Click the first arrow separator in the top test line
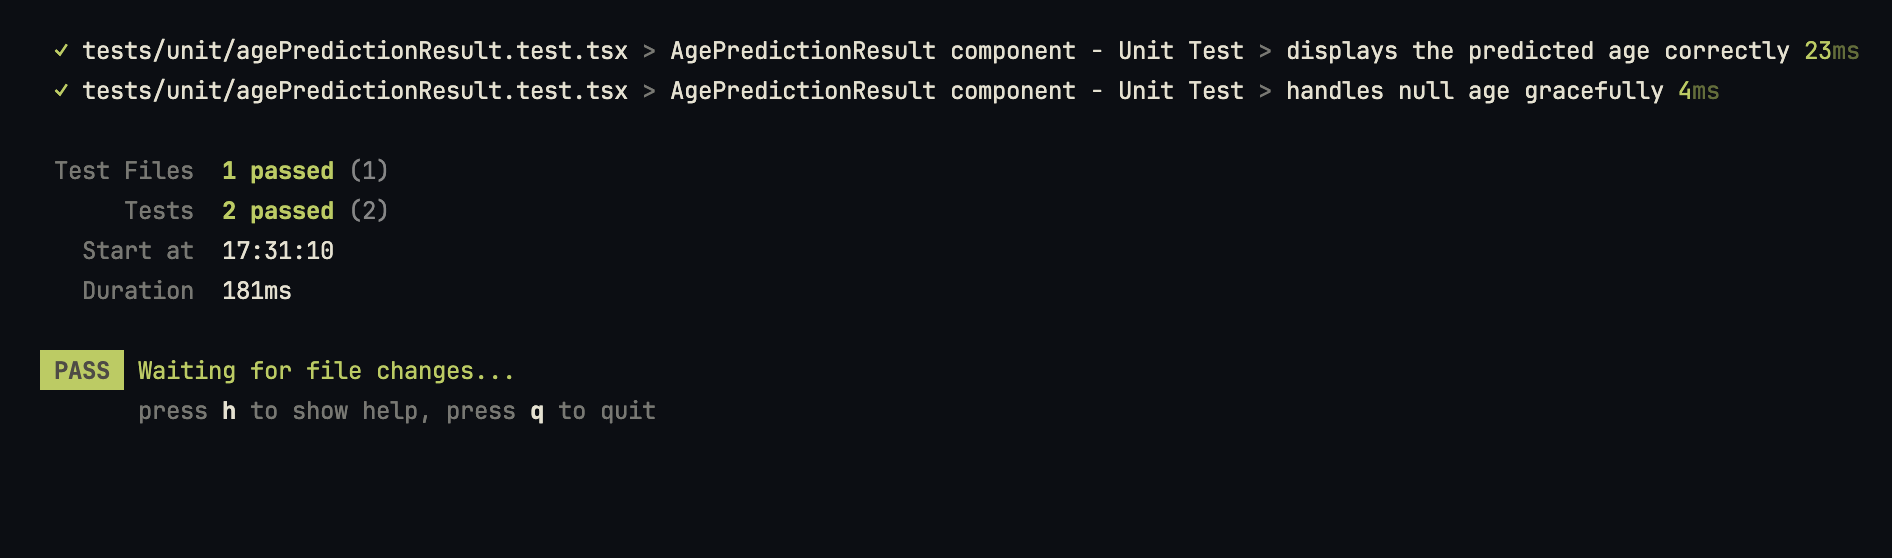The image size is (1892, 558). coord(649,51)
